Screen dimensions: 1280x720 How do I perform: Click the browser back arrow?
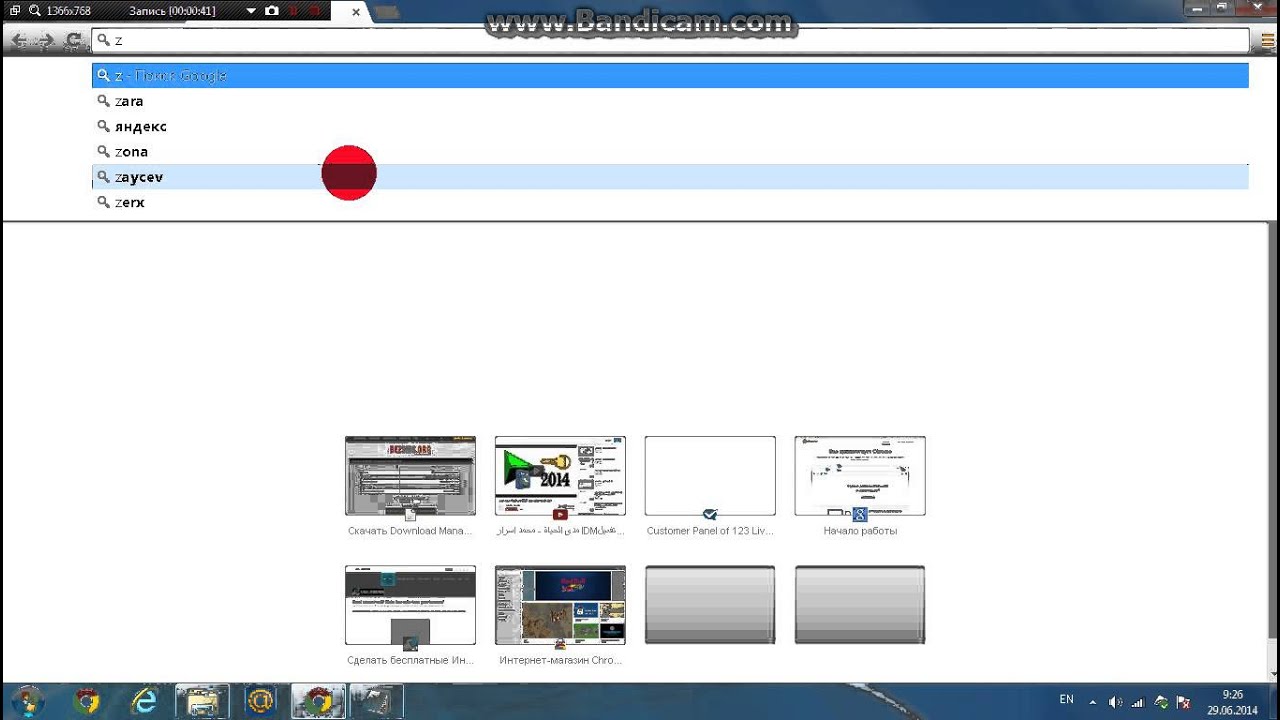click(19, 41)
